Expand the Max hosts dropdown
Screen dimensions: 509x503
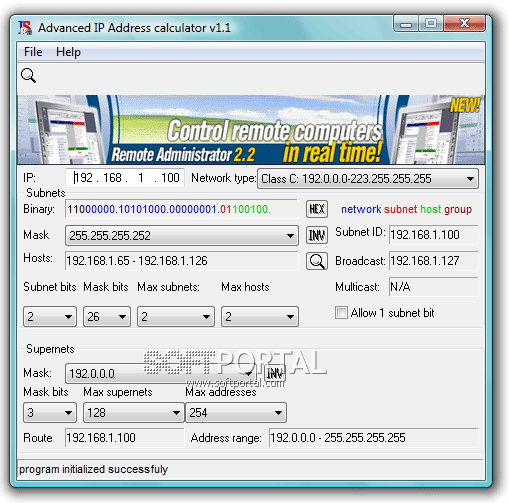260,316
